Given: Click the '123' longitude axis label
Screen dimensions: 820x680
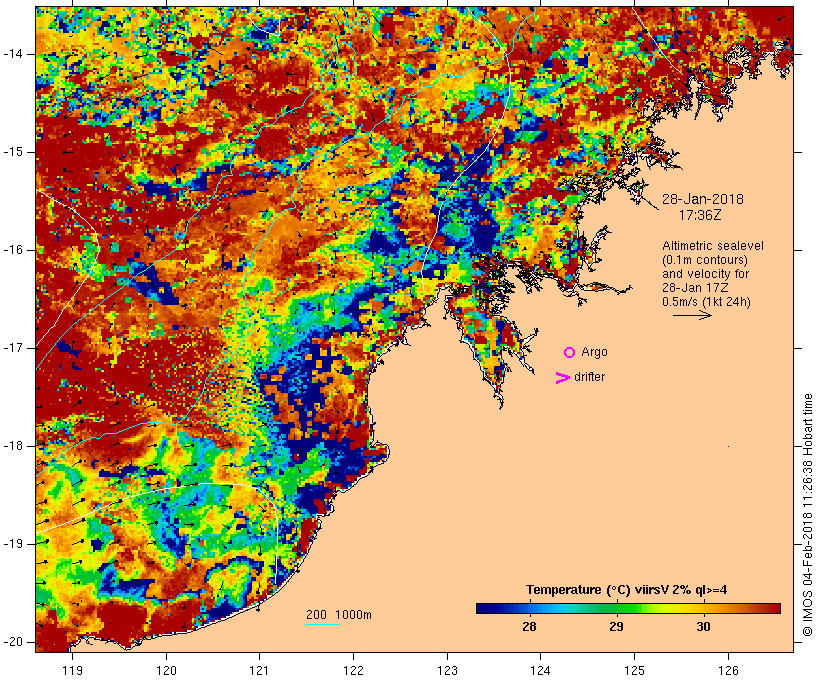Looking at the screenshot, I should pyautogui.click(x=447, y=670).
